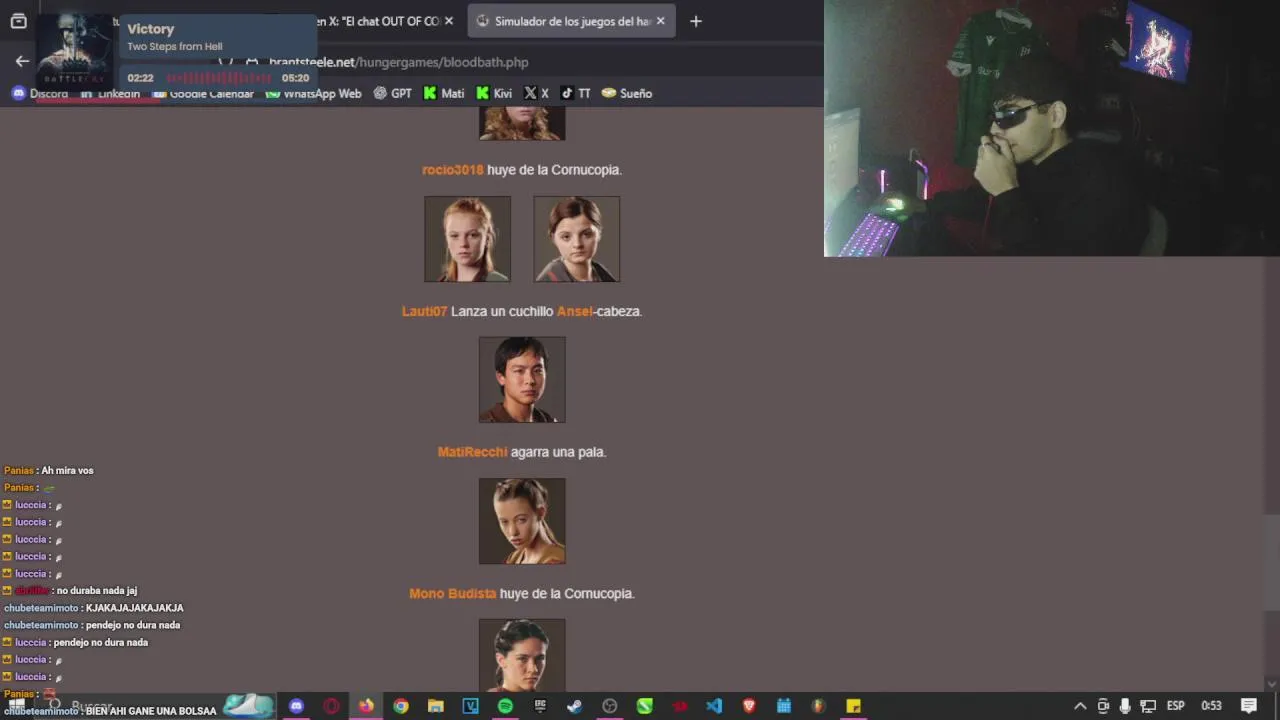
Task: Click the brantsteele.net address bar
Action: coord(398,62)
